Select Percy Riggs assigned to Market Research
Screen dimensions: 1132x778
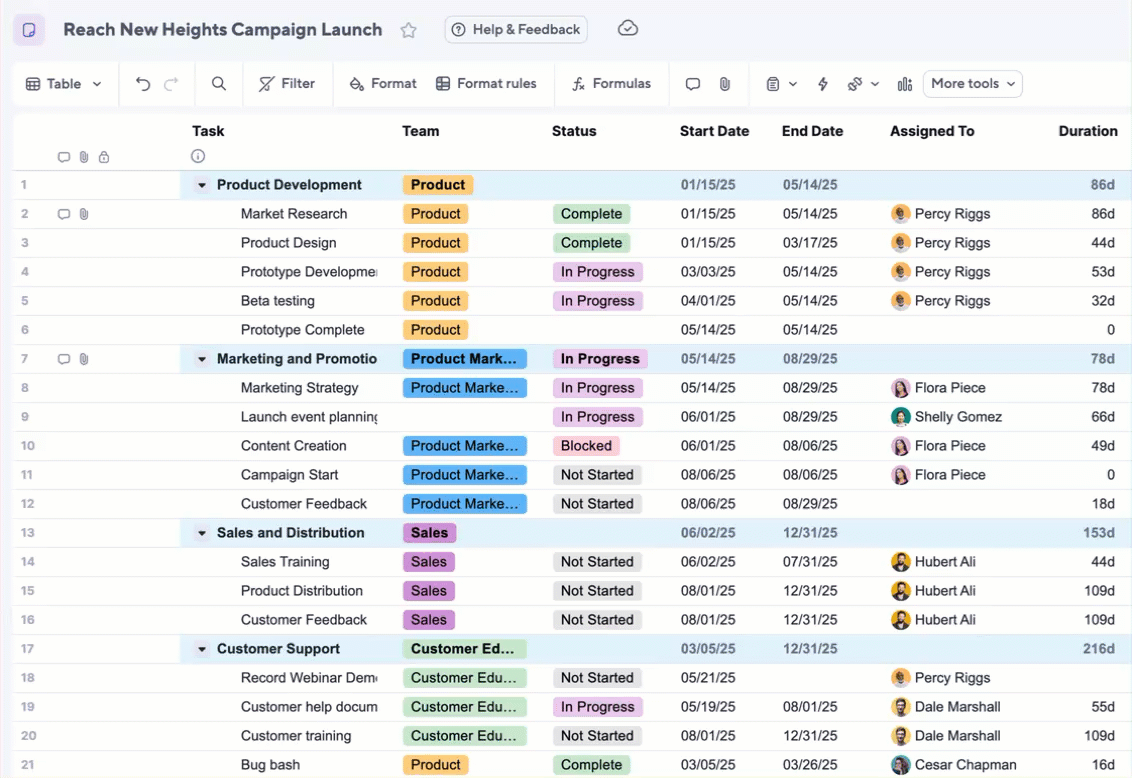click(940, 213)
